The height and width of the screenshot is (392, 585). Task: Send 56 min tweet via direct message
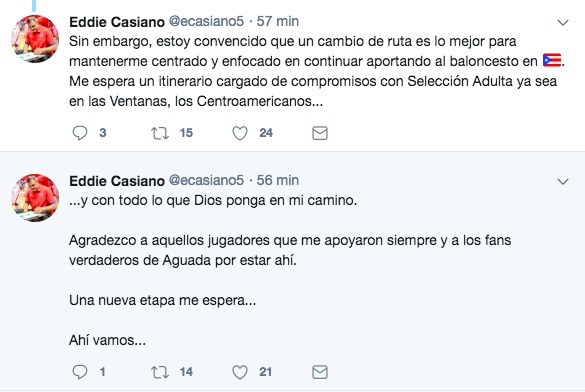320,372
